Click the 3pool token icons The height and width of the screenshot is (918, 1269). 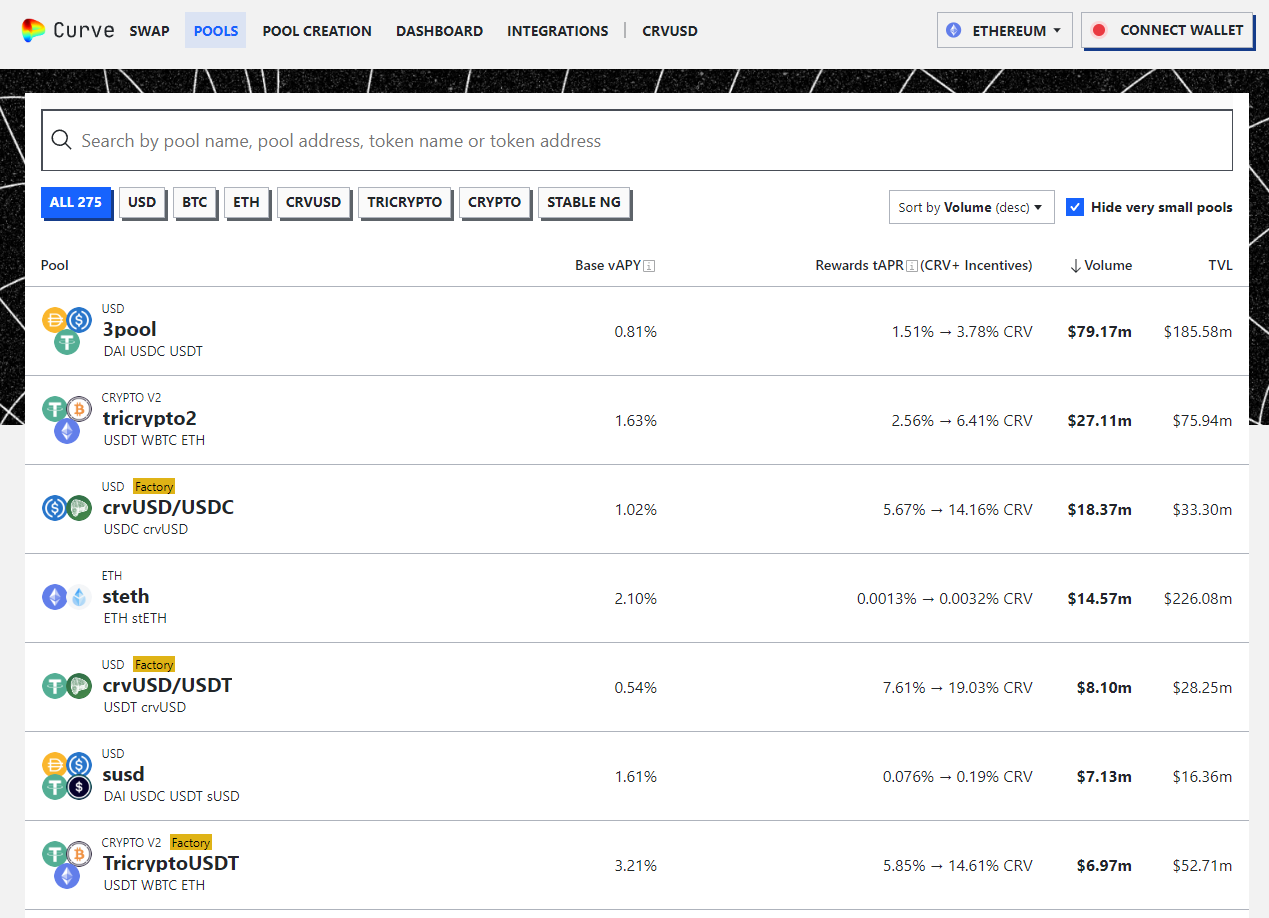coord(67,331)
